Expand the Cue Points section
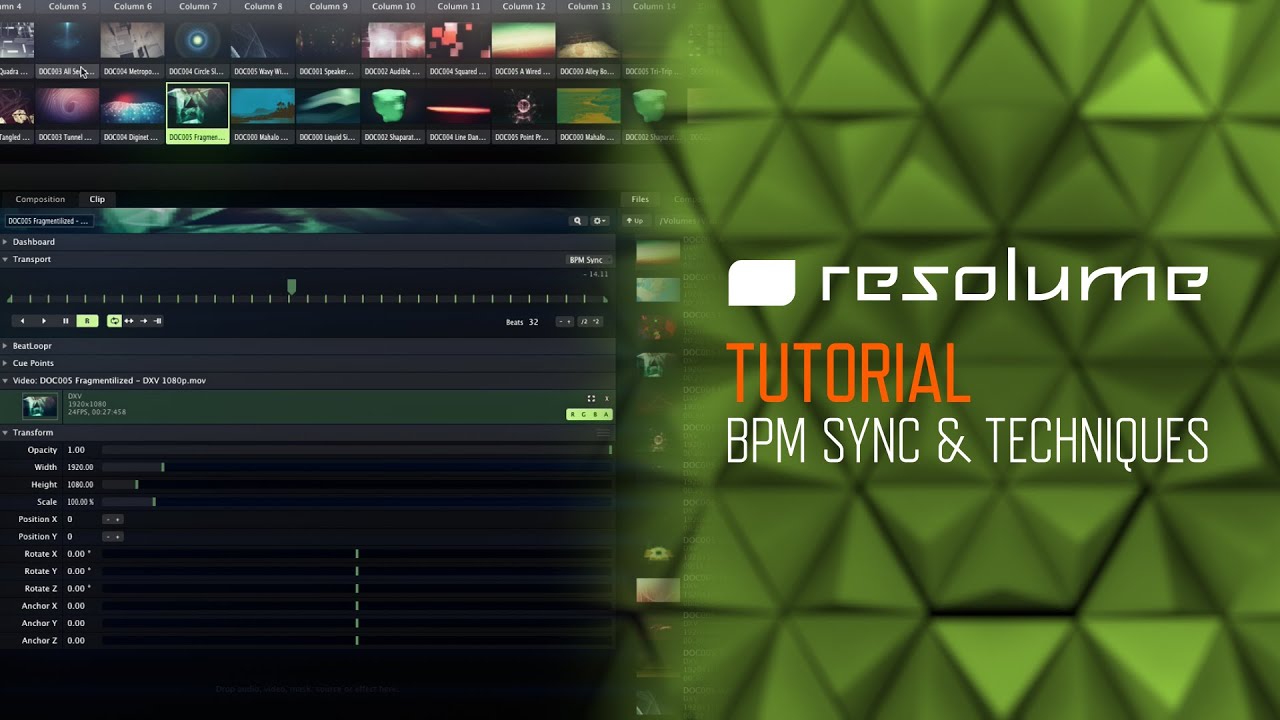Image resolution: width=1280 pixels, height=720 pixels. click(5, 363)
